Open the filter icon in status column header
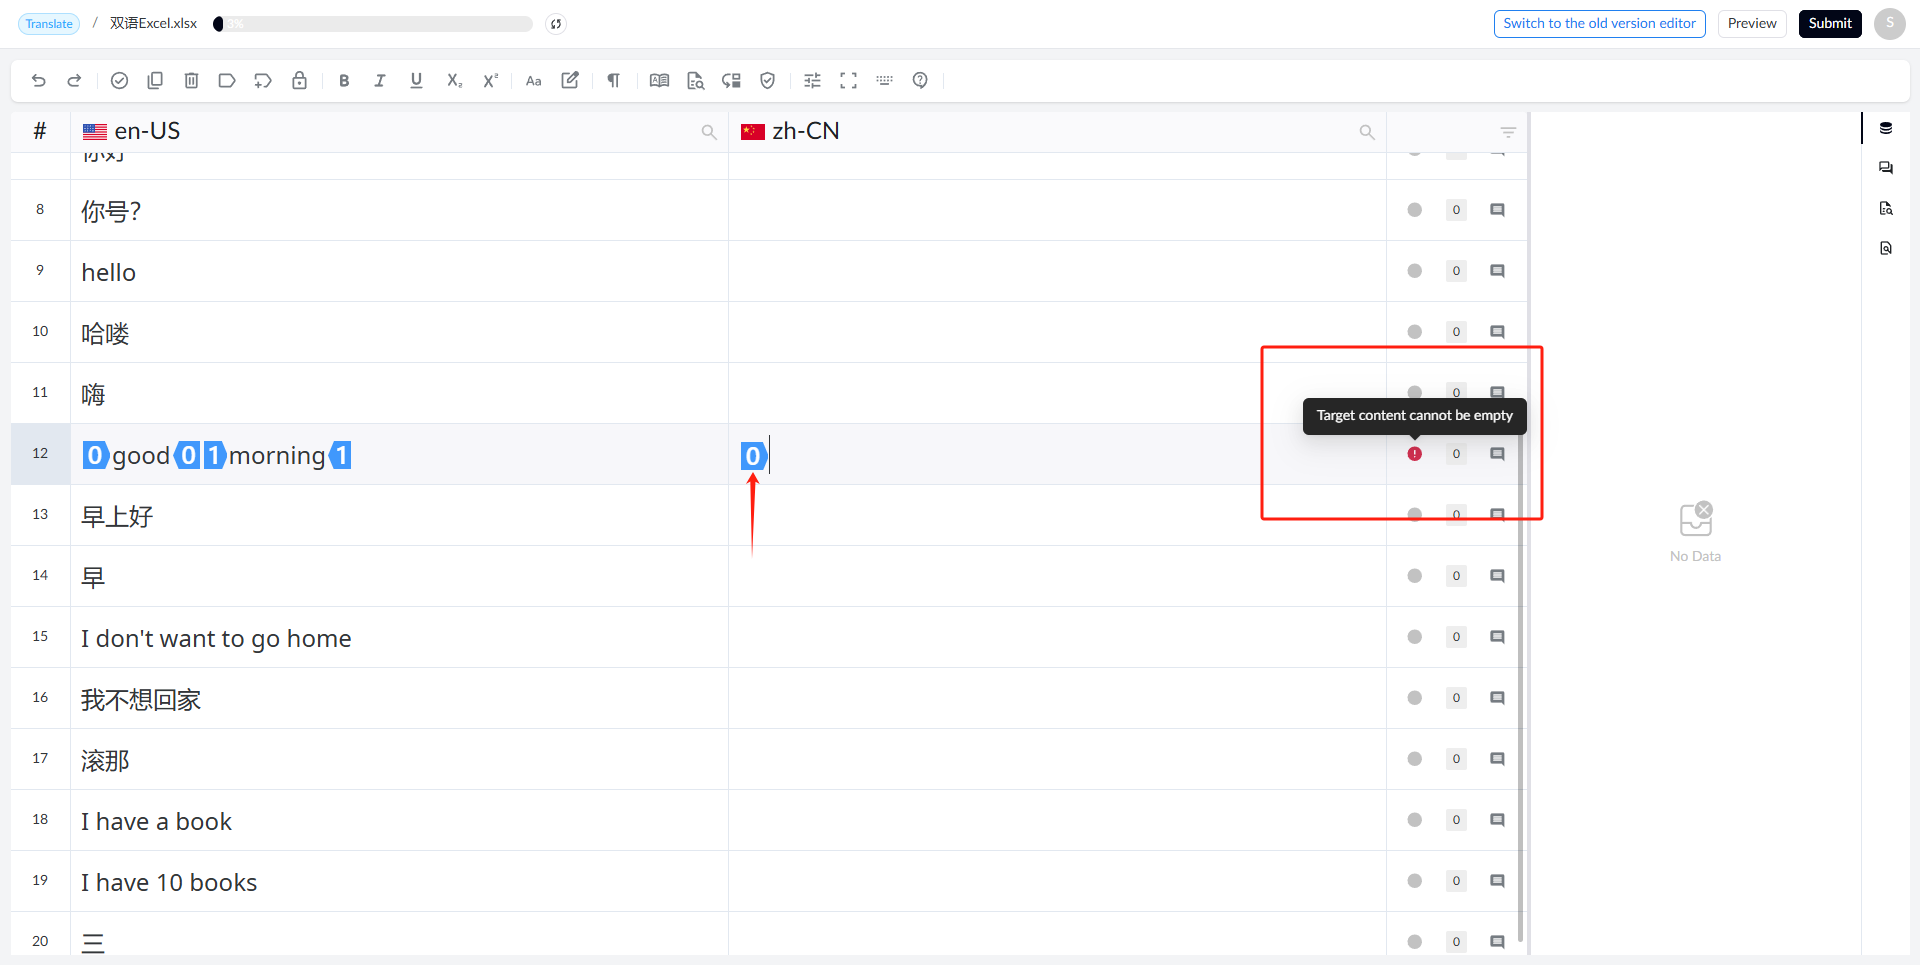This screenshot has width=1920, height=965. [x=1508, y=132]
